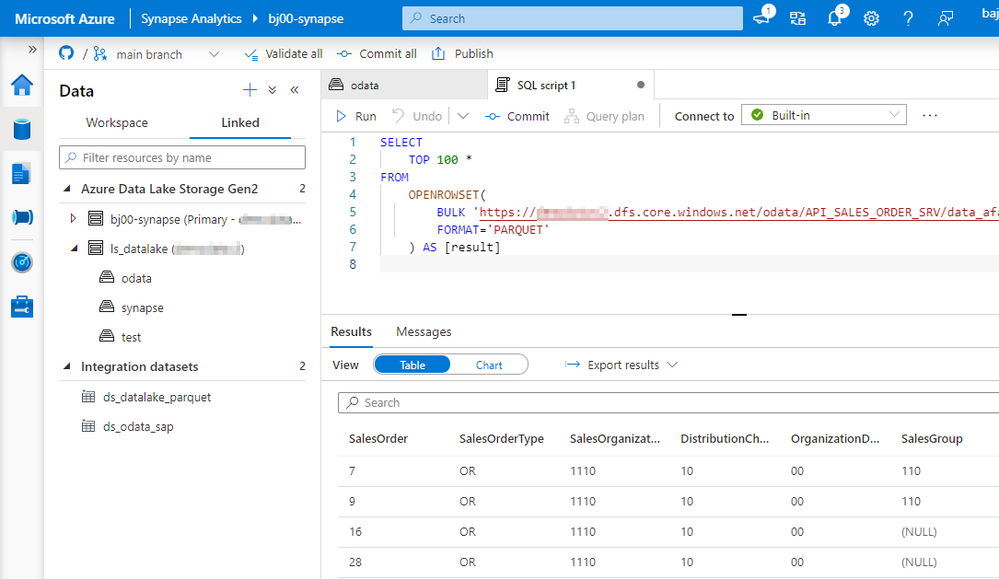Open the Connect to Built-in dropdown
Screen dimensions: 999x579
(x=824, y=115)
